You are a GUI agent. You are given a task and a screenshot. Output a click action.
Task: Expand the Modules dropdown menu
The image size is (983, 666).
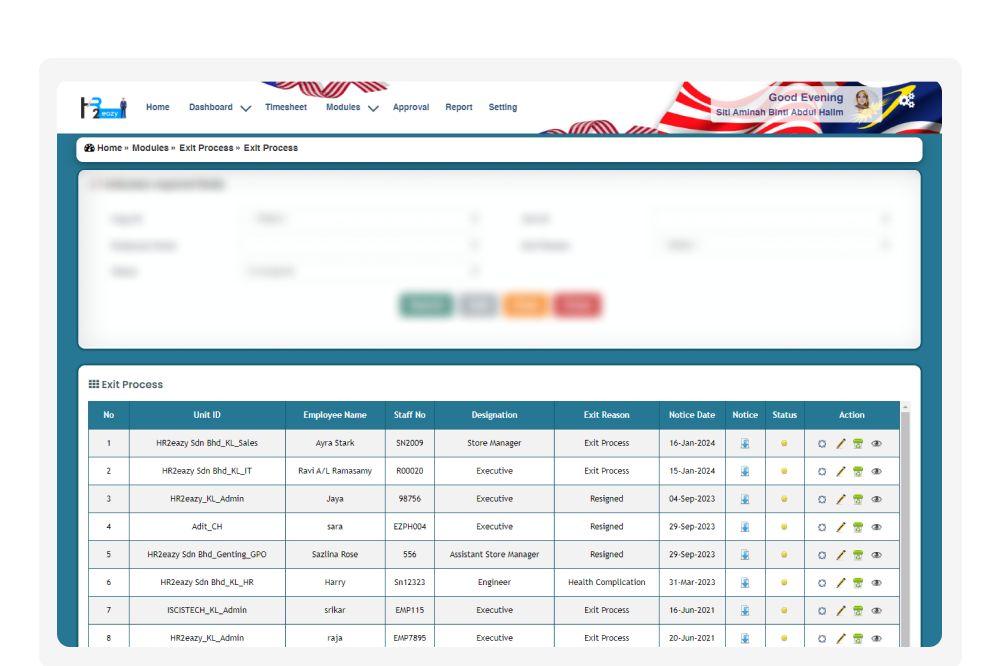coord(351,107)
